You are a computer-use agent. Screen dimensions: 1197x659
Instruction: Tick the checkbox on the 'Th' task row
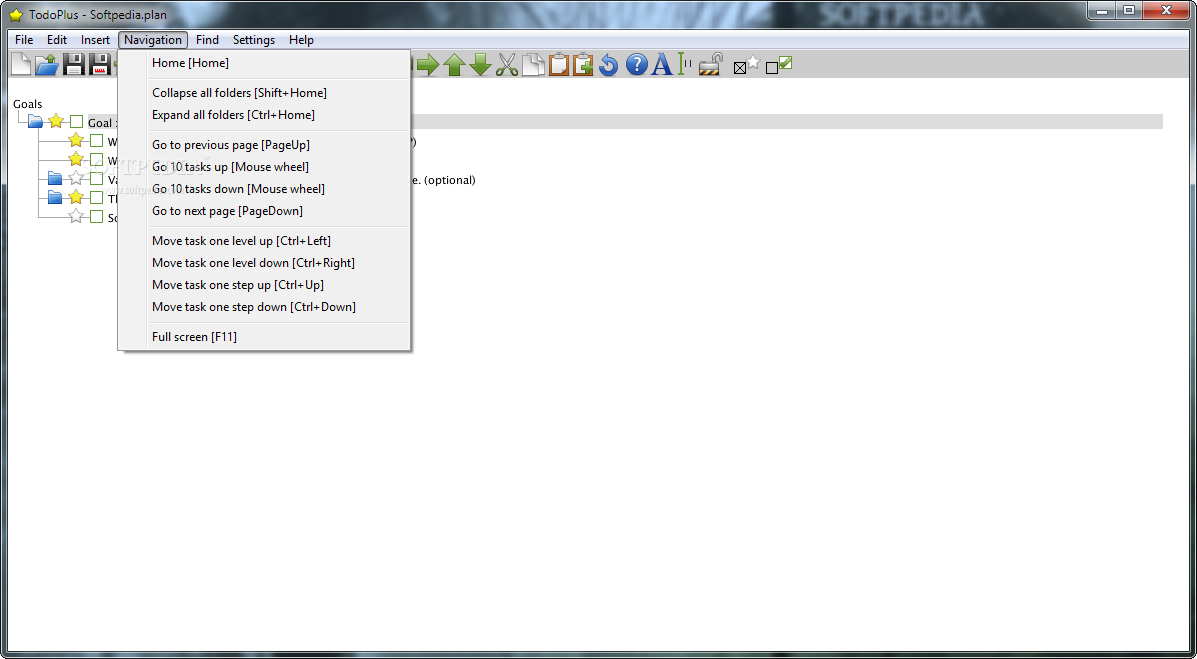(x=96, y=198)
